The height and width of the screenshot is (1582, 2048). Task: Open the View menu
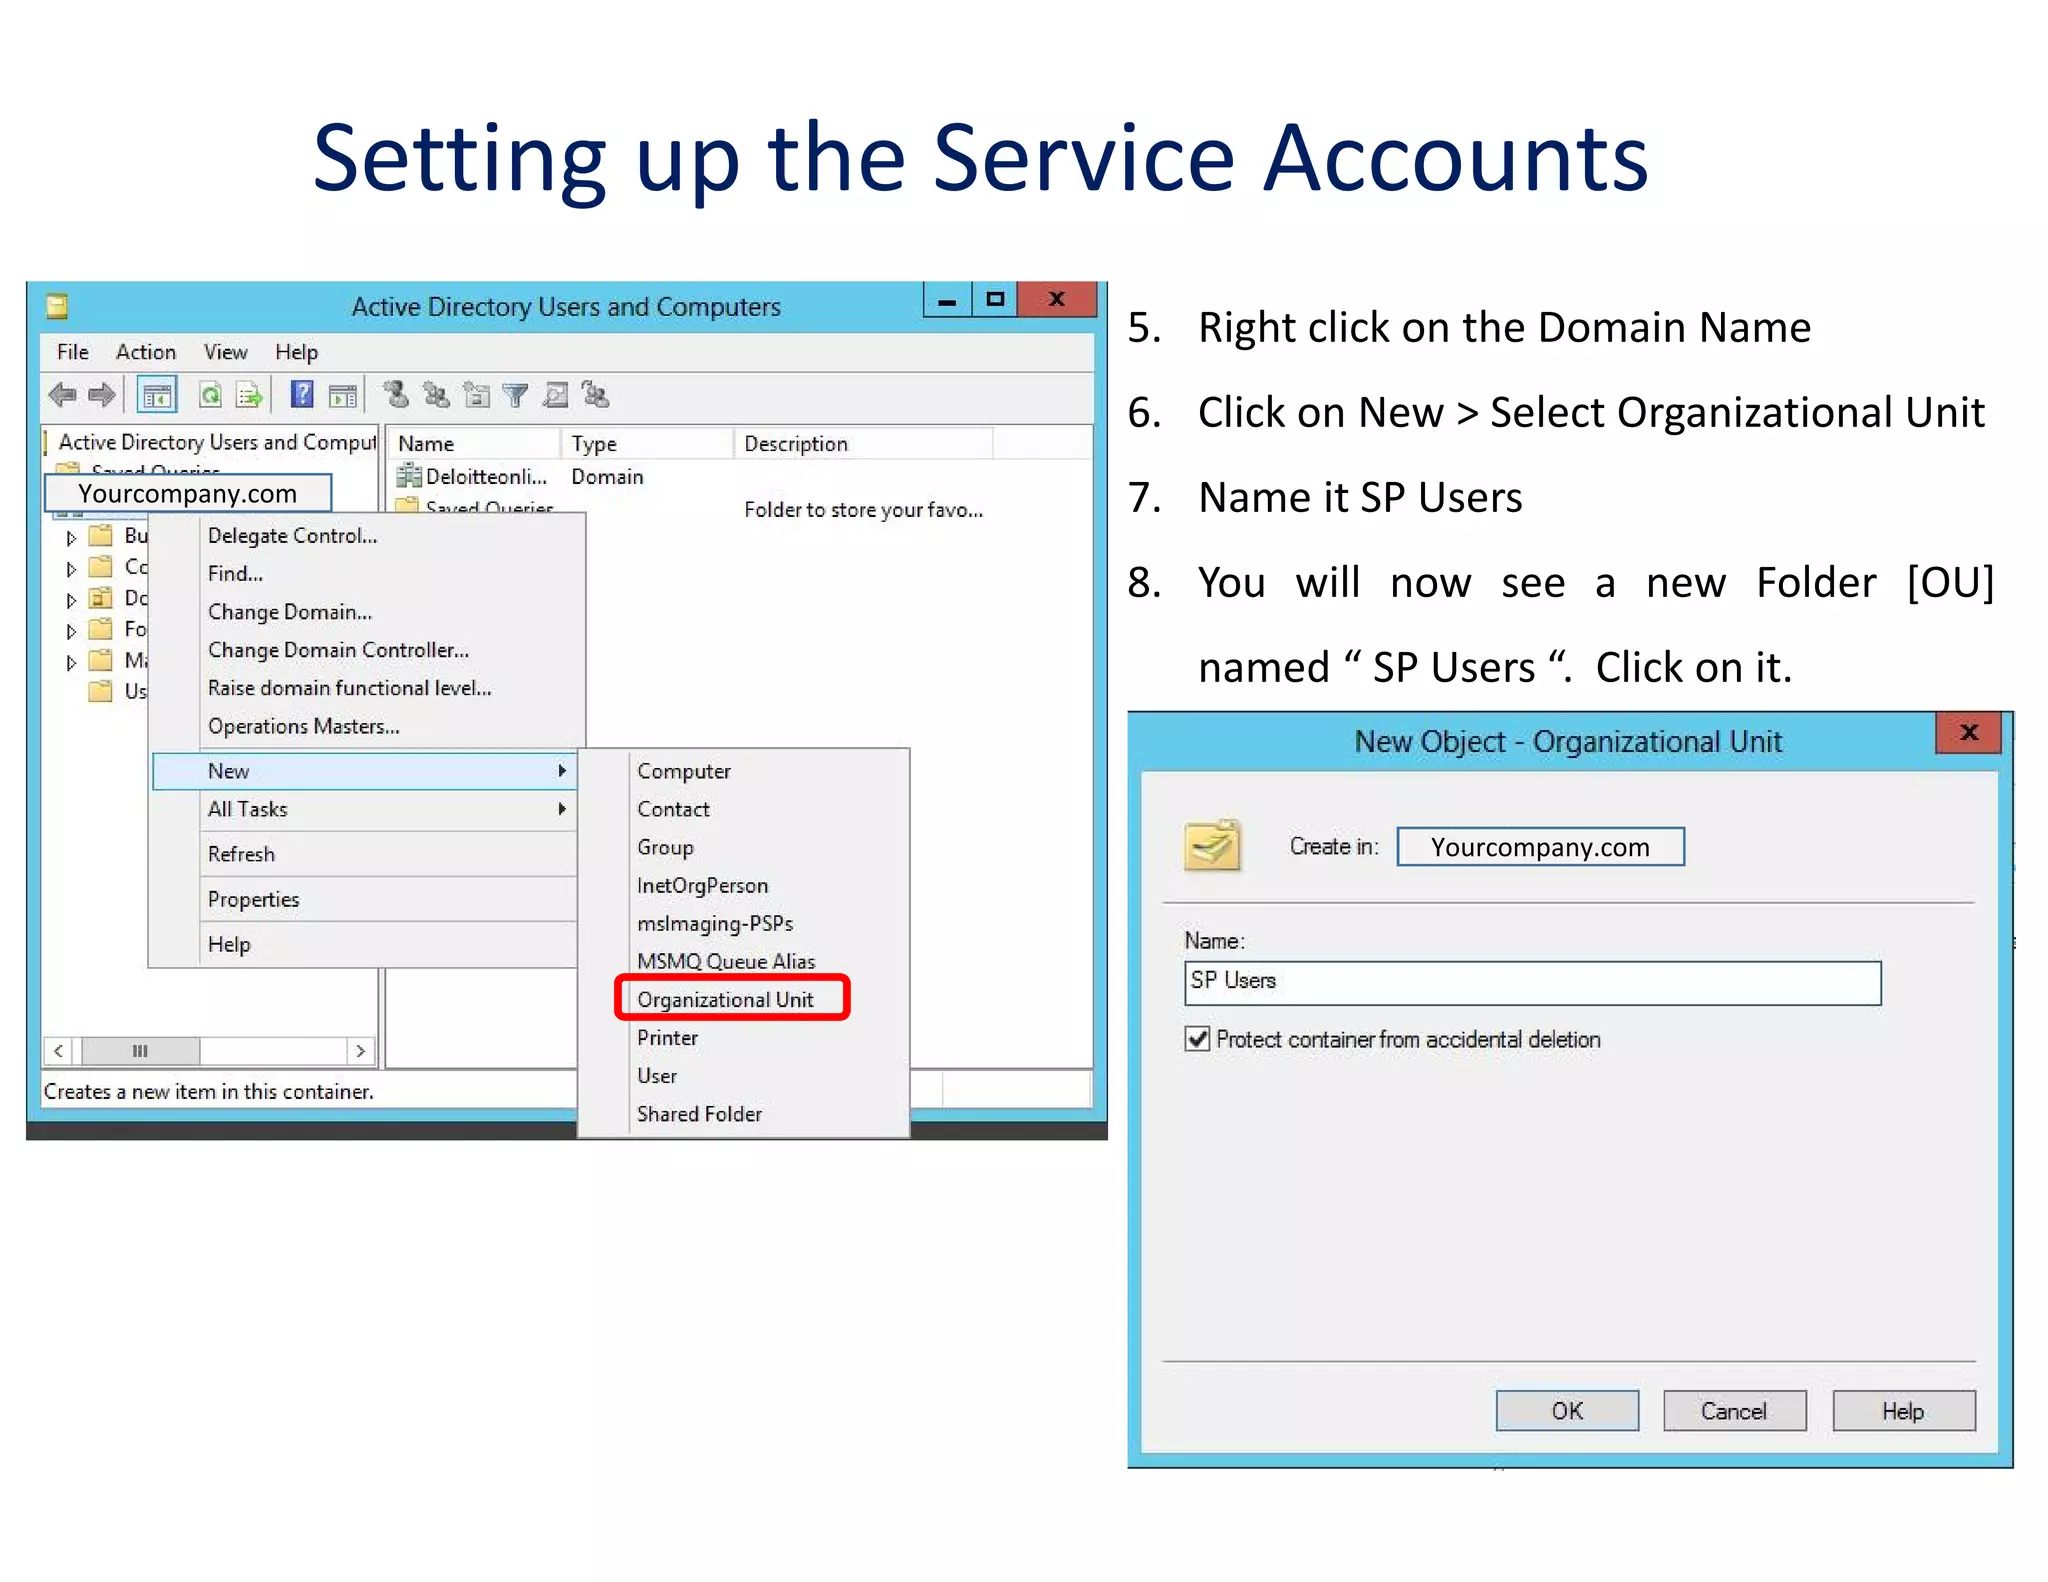click(x=226, y=352)
